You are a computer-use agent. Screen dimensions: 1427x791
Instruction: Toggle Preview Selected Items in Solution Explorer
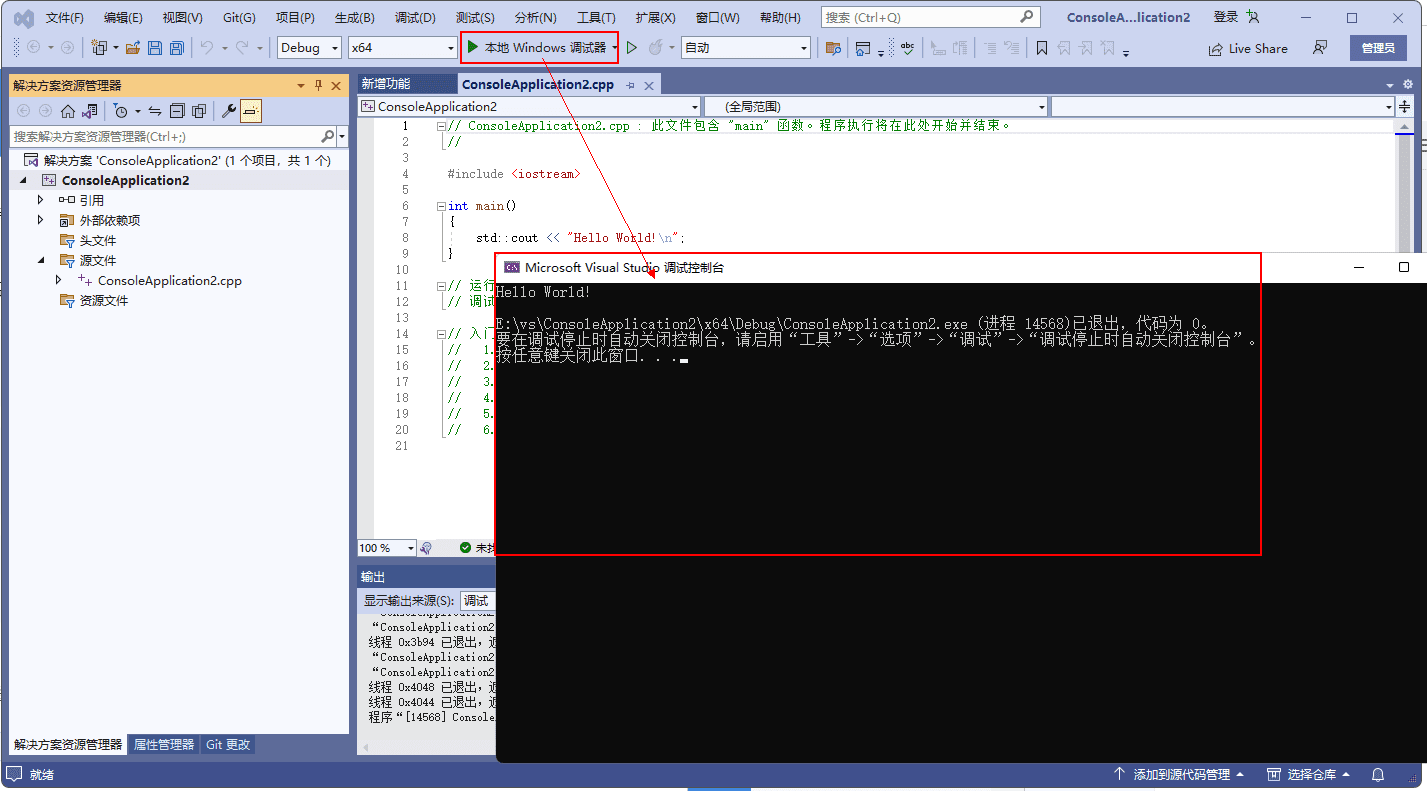pyautogui.click(x=251, y=111)
